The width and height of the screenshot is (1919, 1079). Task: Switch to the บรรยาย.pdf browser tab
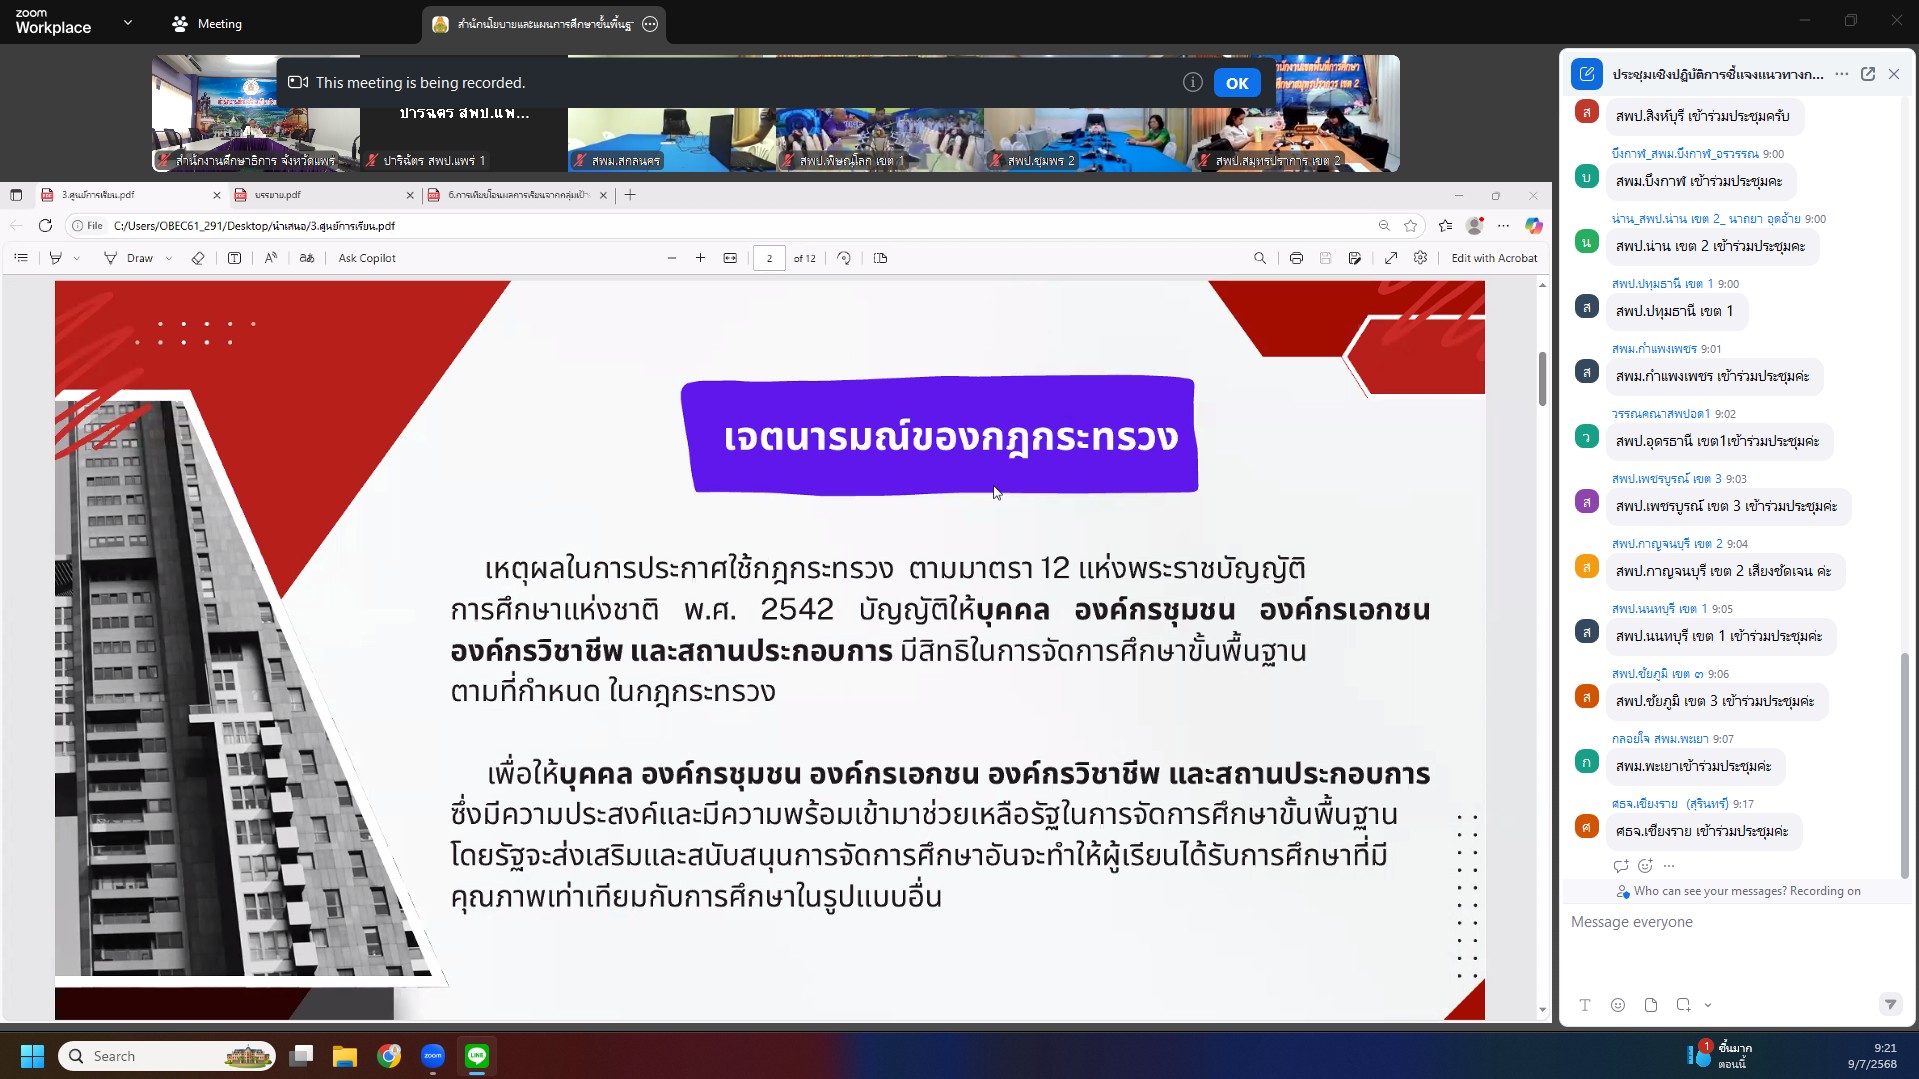coord(320,195)
